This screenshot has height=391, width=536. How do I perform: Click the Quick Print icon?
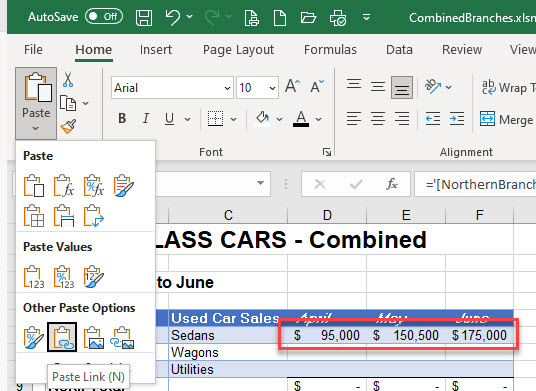[x=338, y=18]
